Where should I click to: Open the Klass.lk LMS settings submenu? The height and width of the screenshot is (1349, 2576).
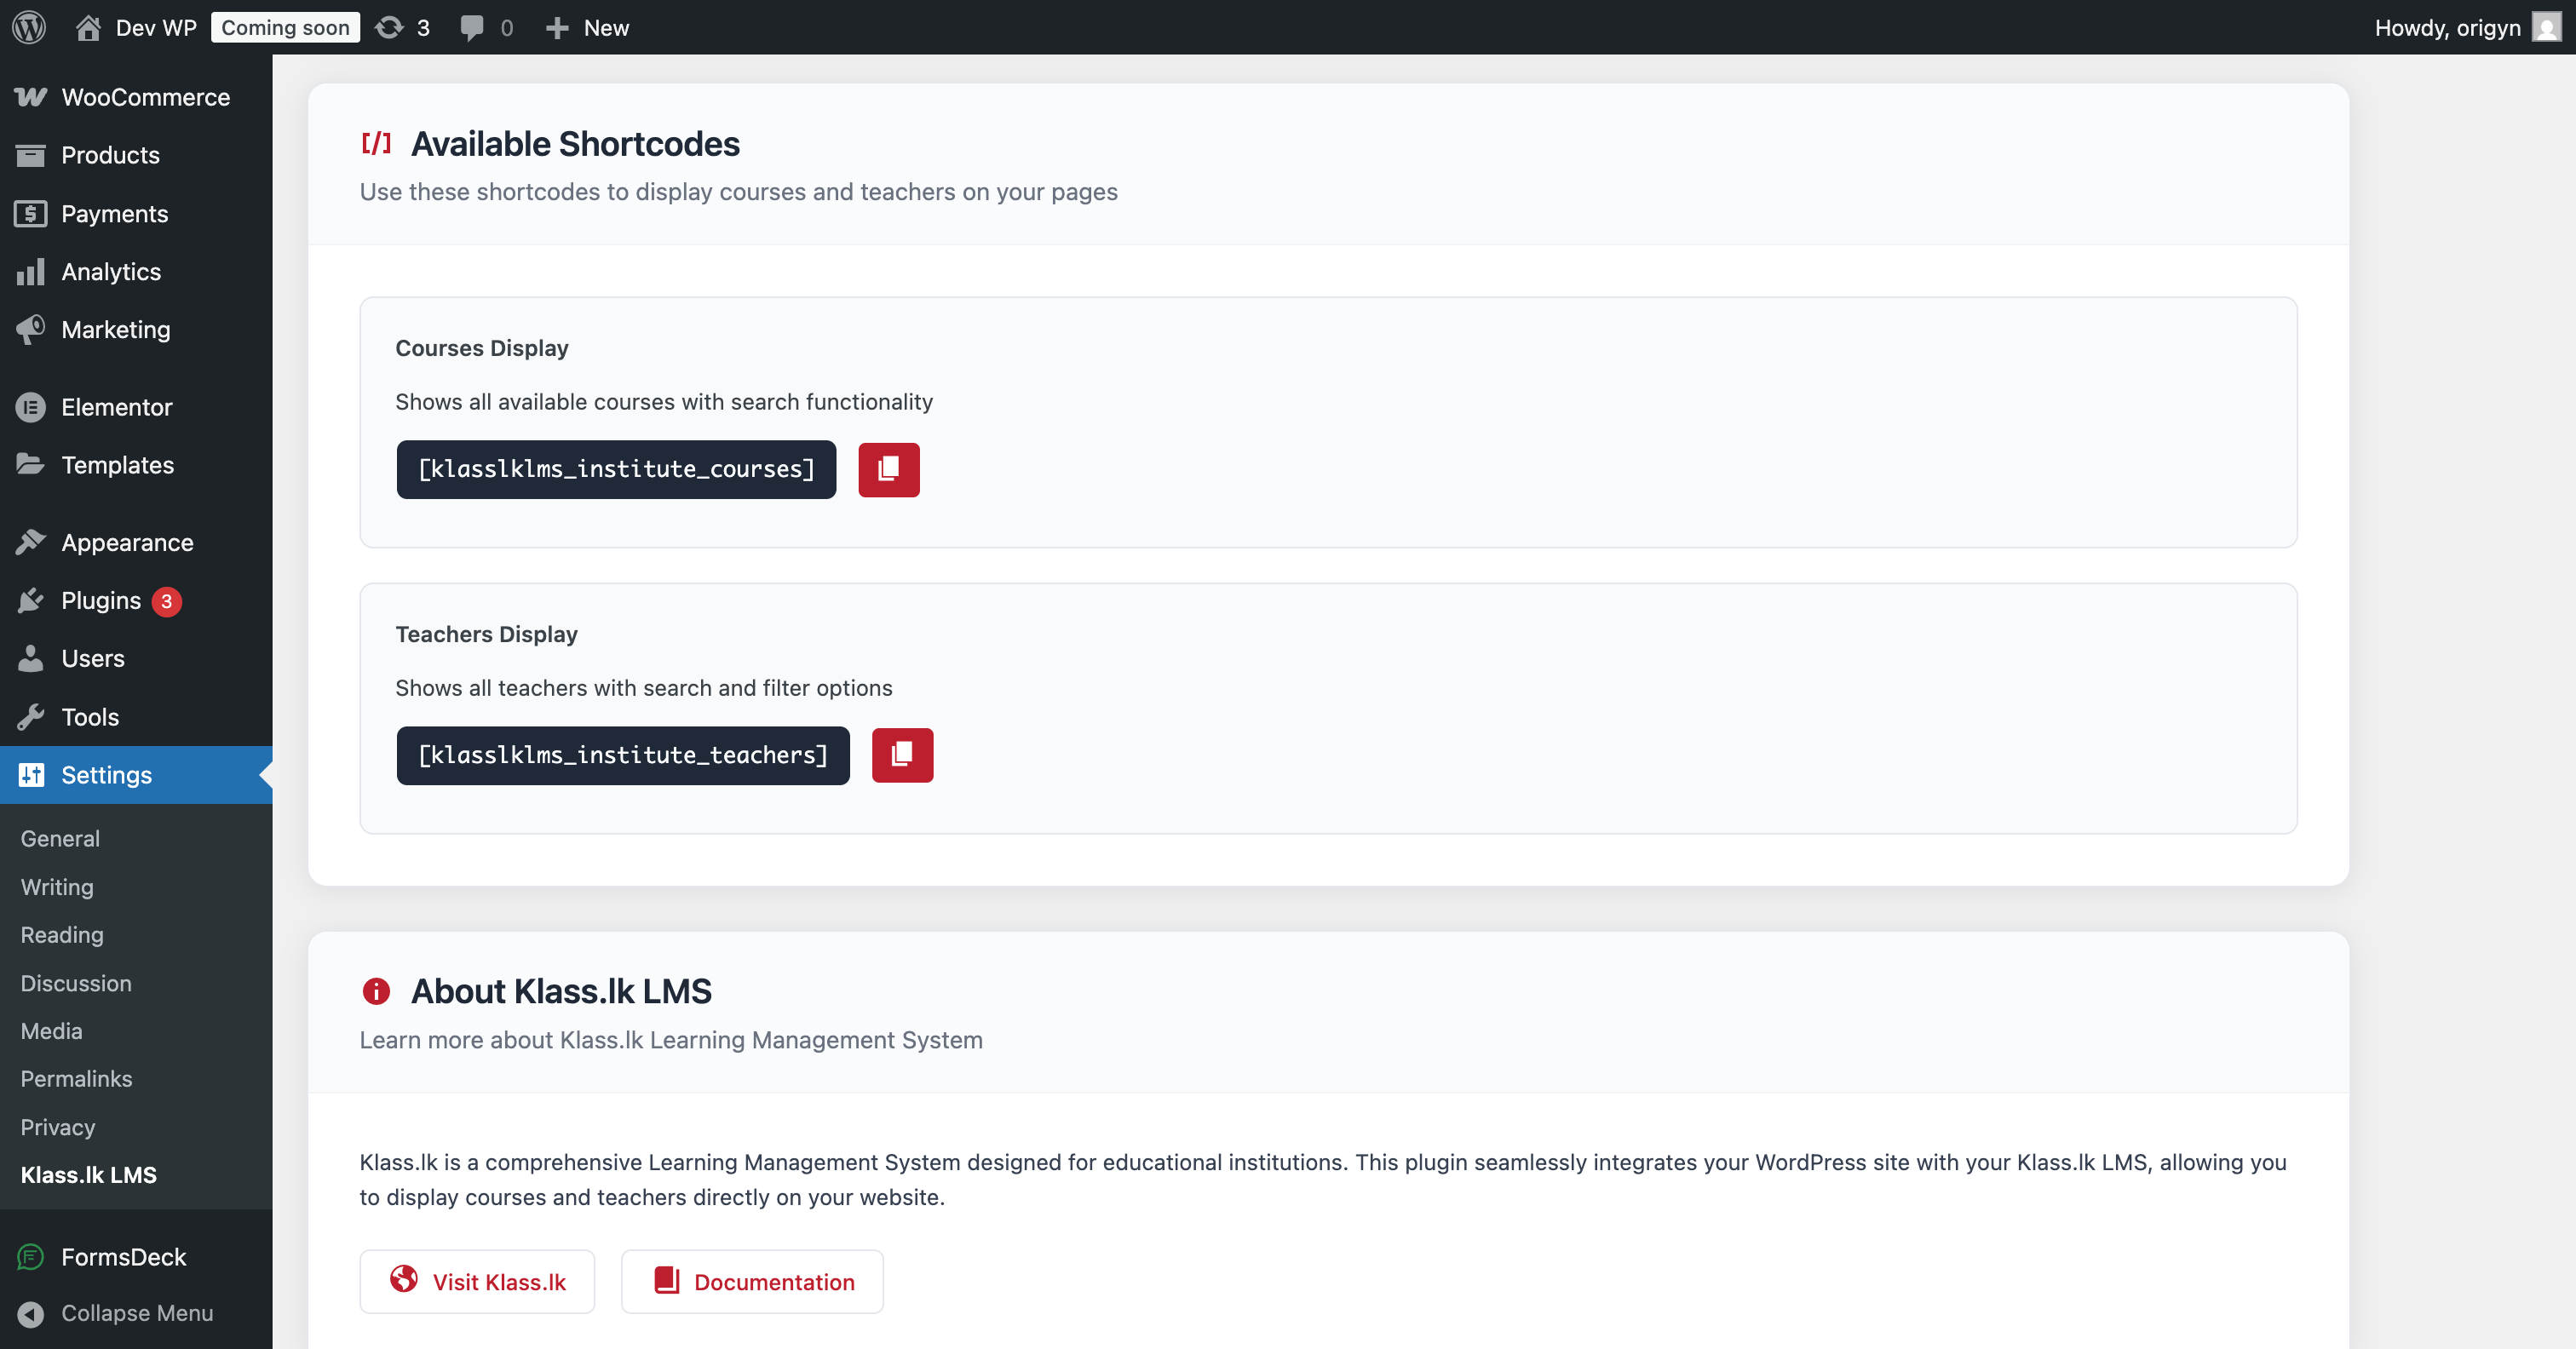tap(88, 1174)
